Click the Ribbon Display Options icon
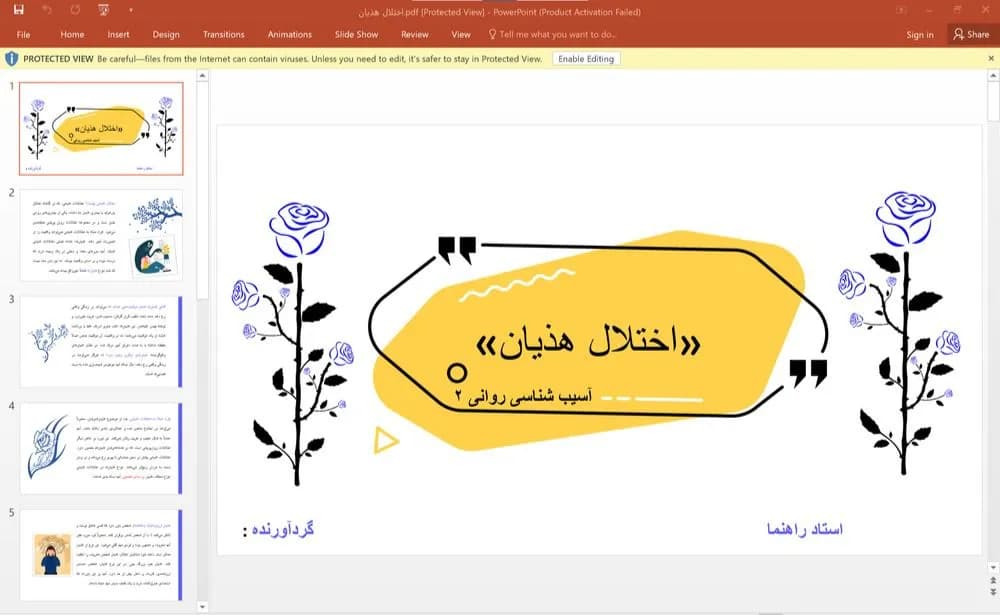Screen dimensions: 1000x615 901,10
